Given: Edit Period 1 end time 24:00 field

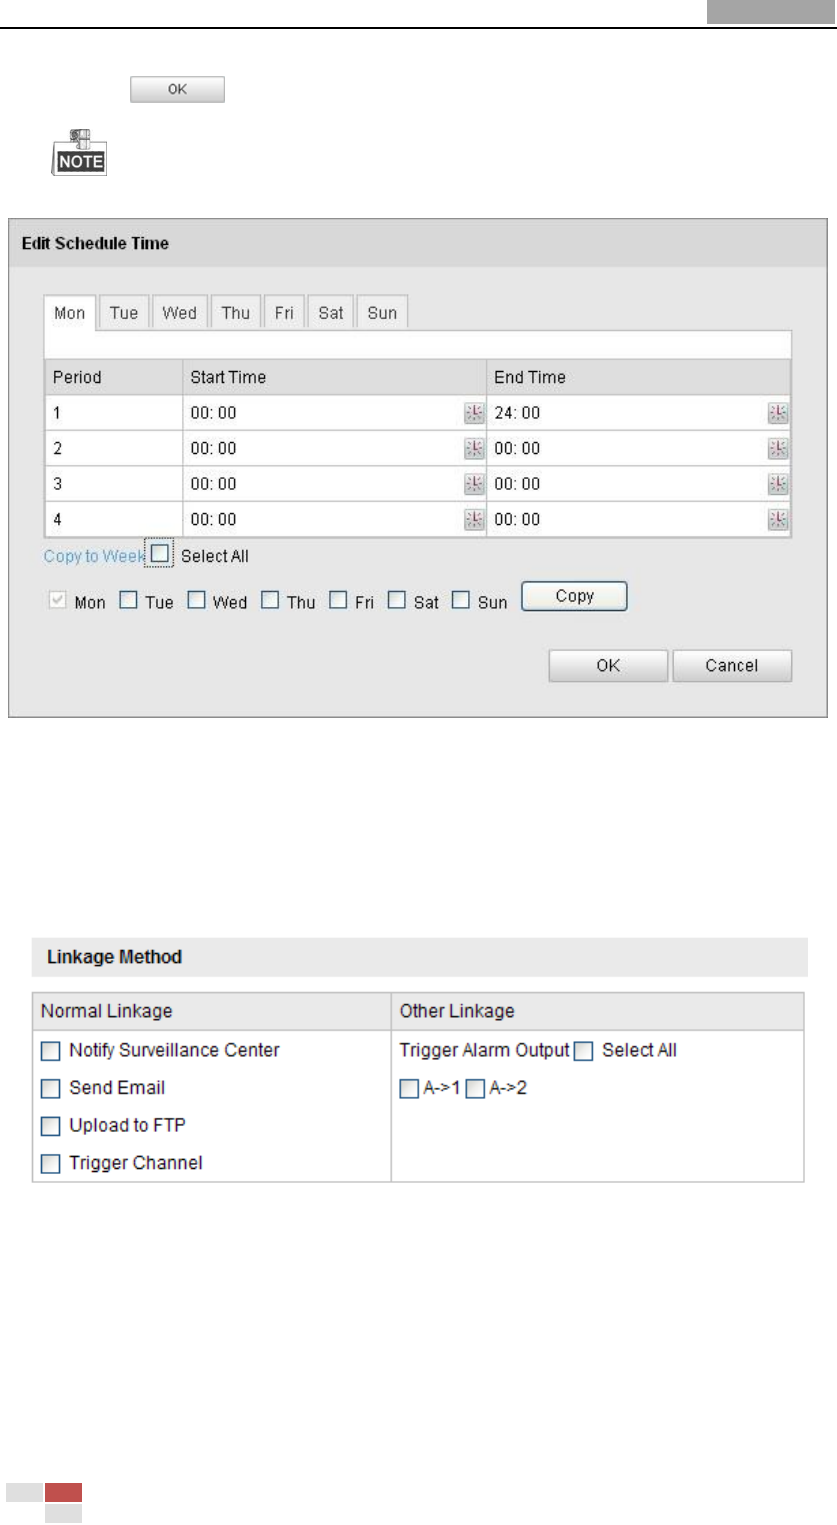Looking at the screenshot, I should (638, 413).
